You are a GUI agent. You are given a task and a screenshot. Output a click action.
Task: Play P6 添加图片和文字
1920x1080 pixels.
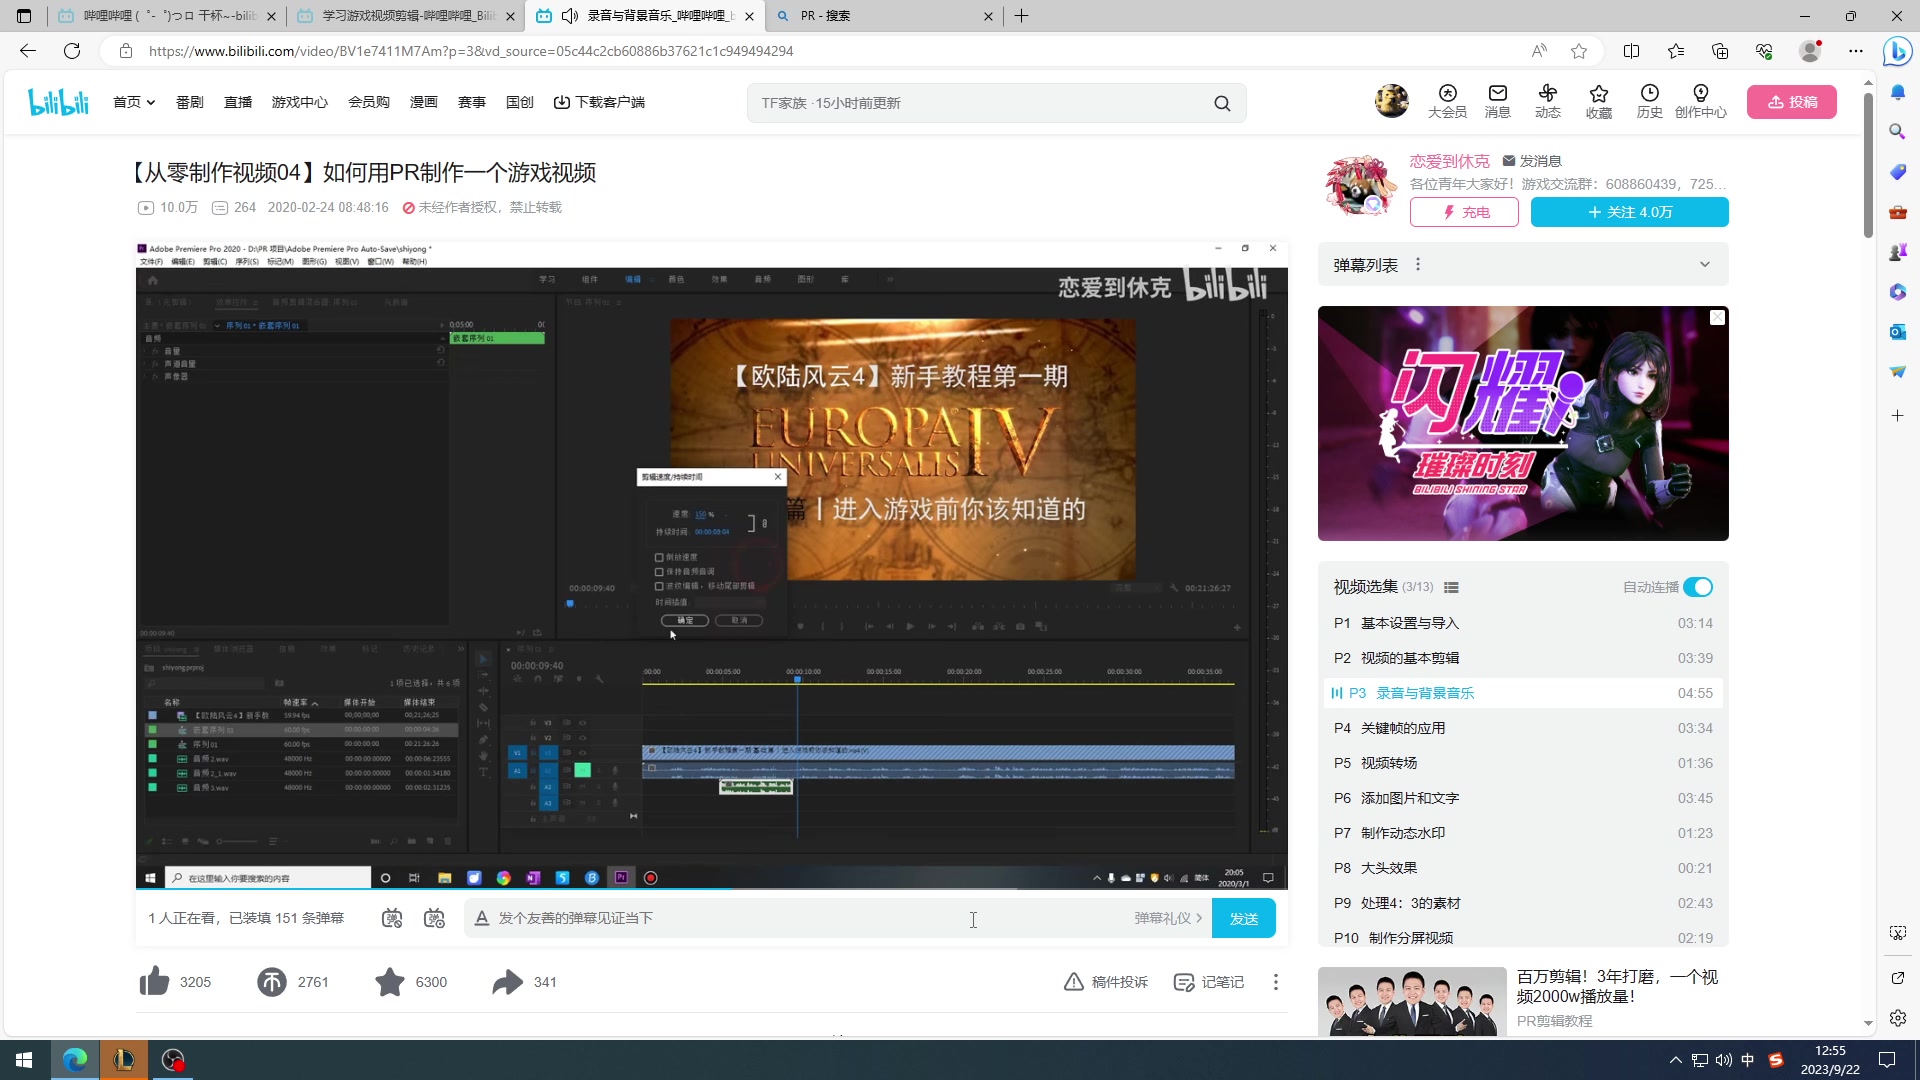[x=1523, y=798]
